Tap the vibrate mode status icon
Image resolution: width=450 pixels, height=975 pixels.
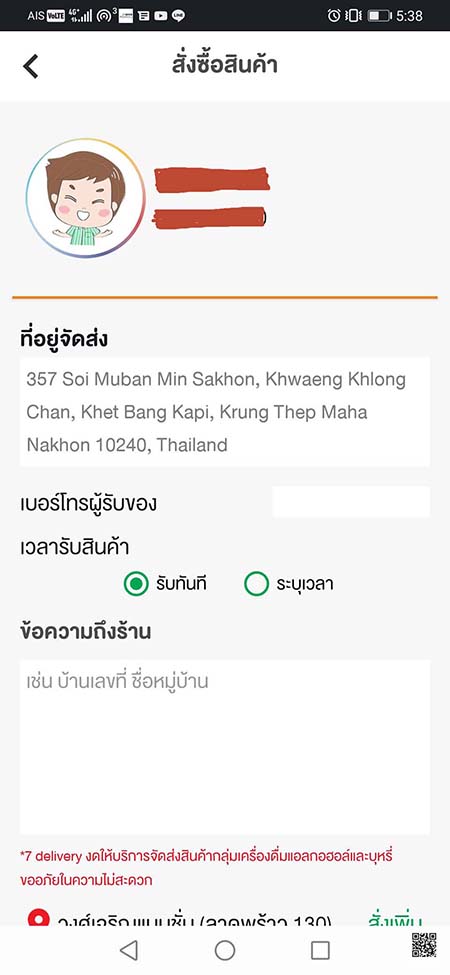353,16
